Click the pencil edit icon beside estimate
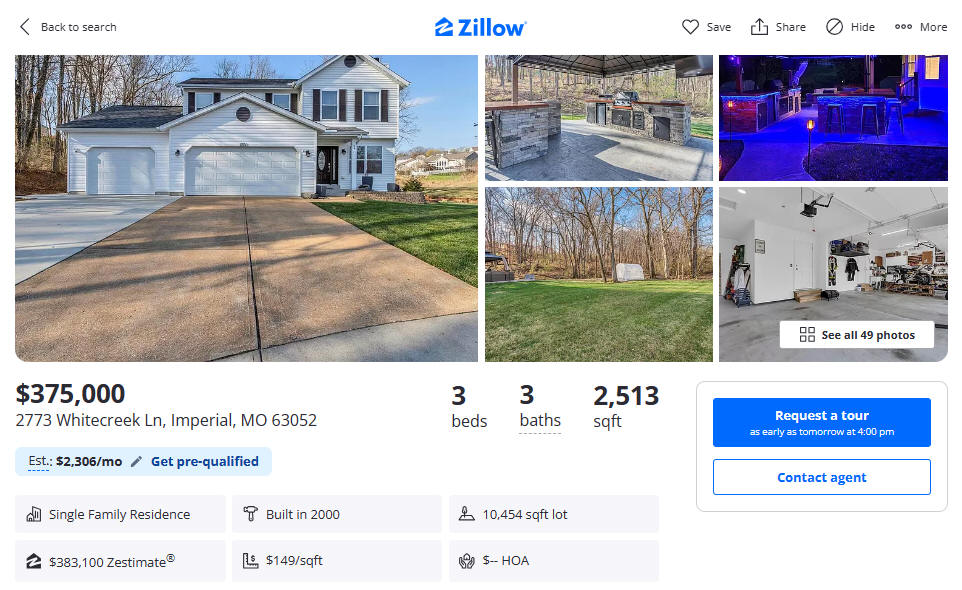The image size is (962, 590). [x=136, y=462]
